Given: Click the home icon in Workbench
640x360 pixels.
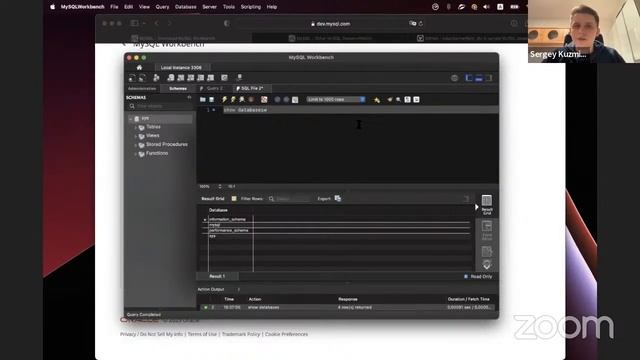Looking at the screenshot, I should [139, 67].
